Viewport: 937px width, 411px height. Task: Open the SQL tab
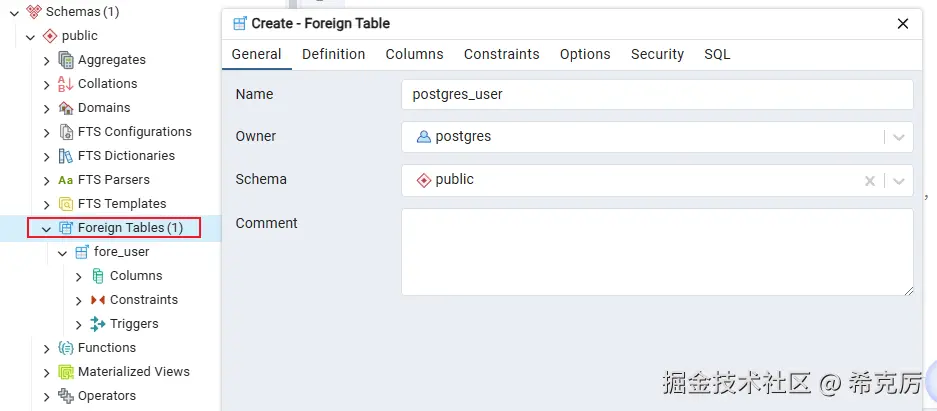(x=717, y=54)
